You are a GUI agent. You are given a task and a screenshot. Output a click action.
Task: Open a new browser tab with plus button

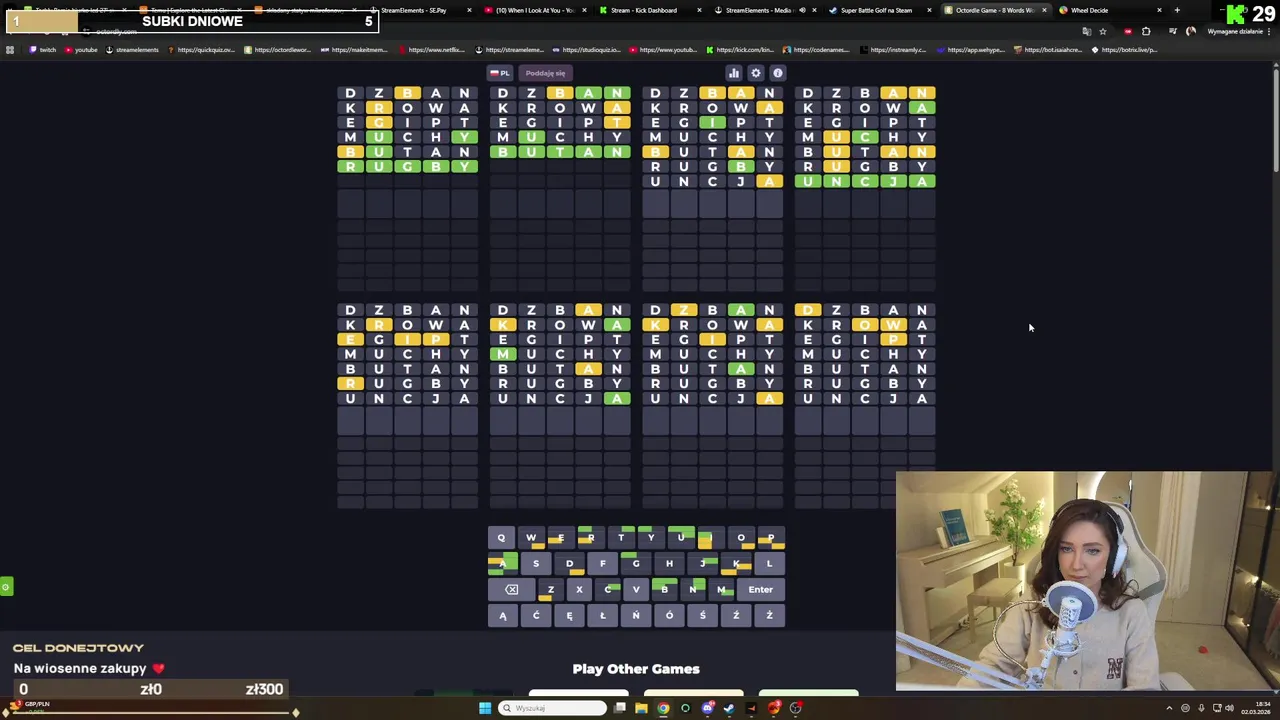(x=1177, y=10)
